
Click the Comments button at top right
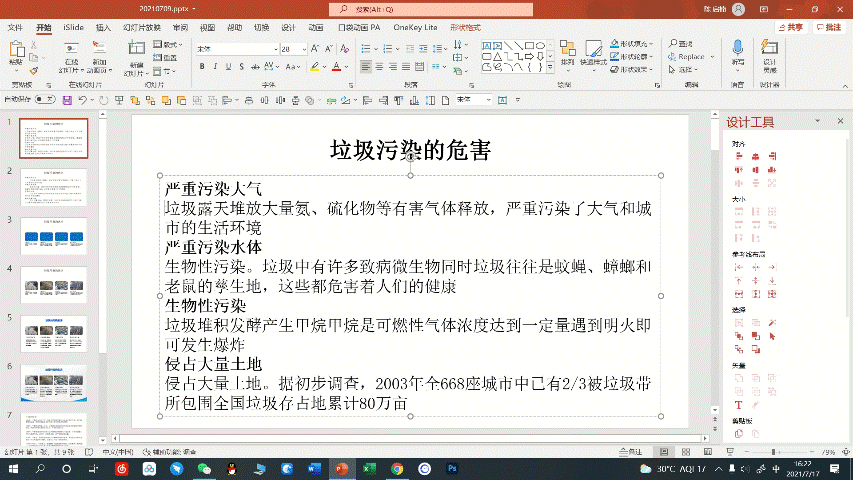(x=829, y=27)
